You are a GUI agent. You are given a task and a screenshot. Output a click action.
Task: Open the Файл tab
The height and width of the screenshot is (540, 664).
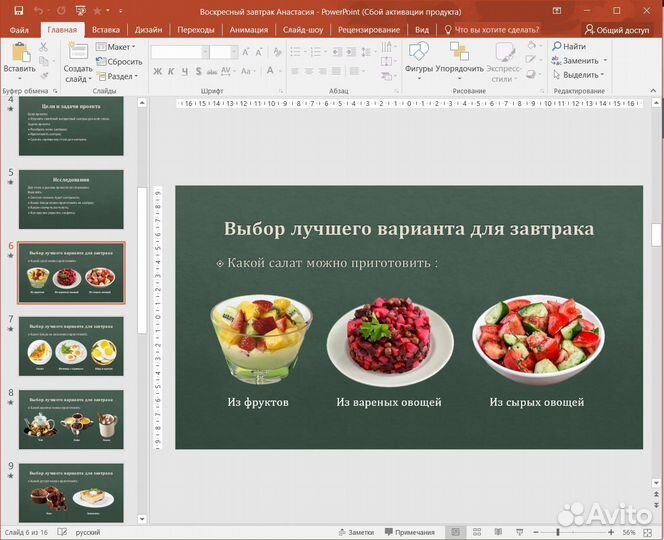tap(19, 30)
